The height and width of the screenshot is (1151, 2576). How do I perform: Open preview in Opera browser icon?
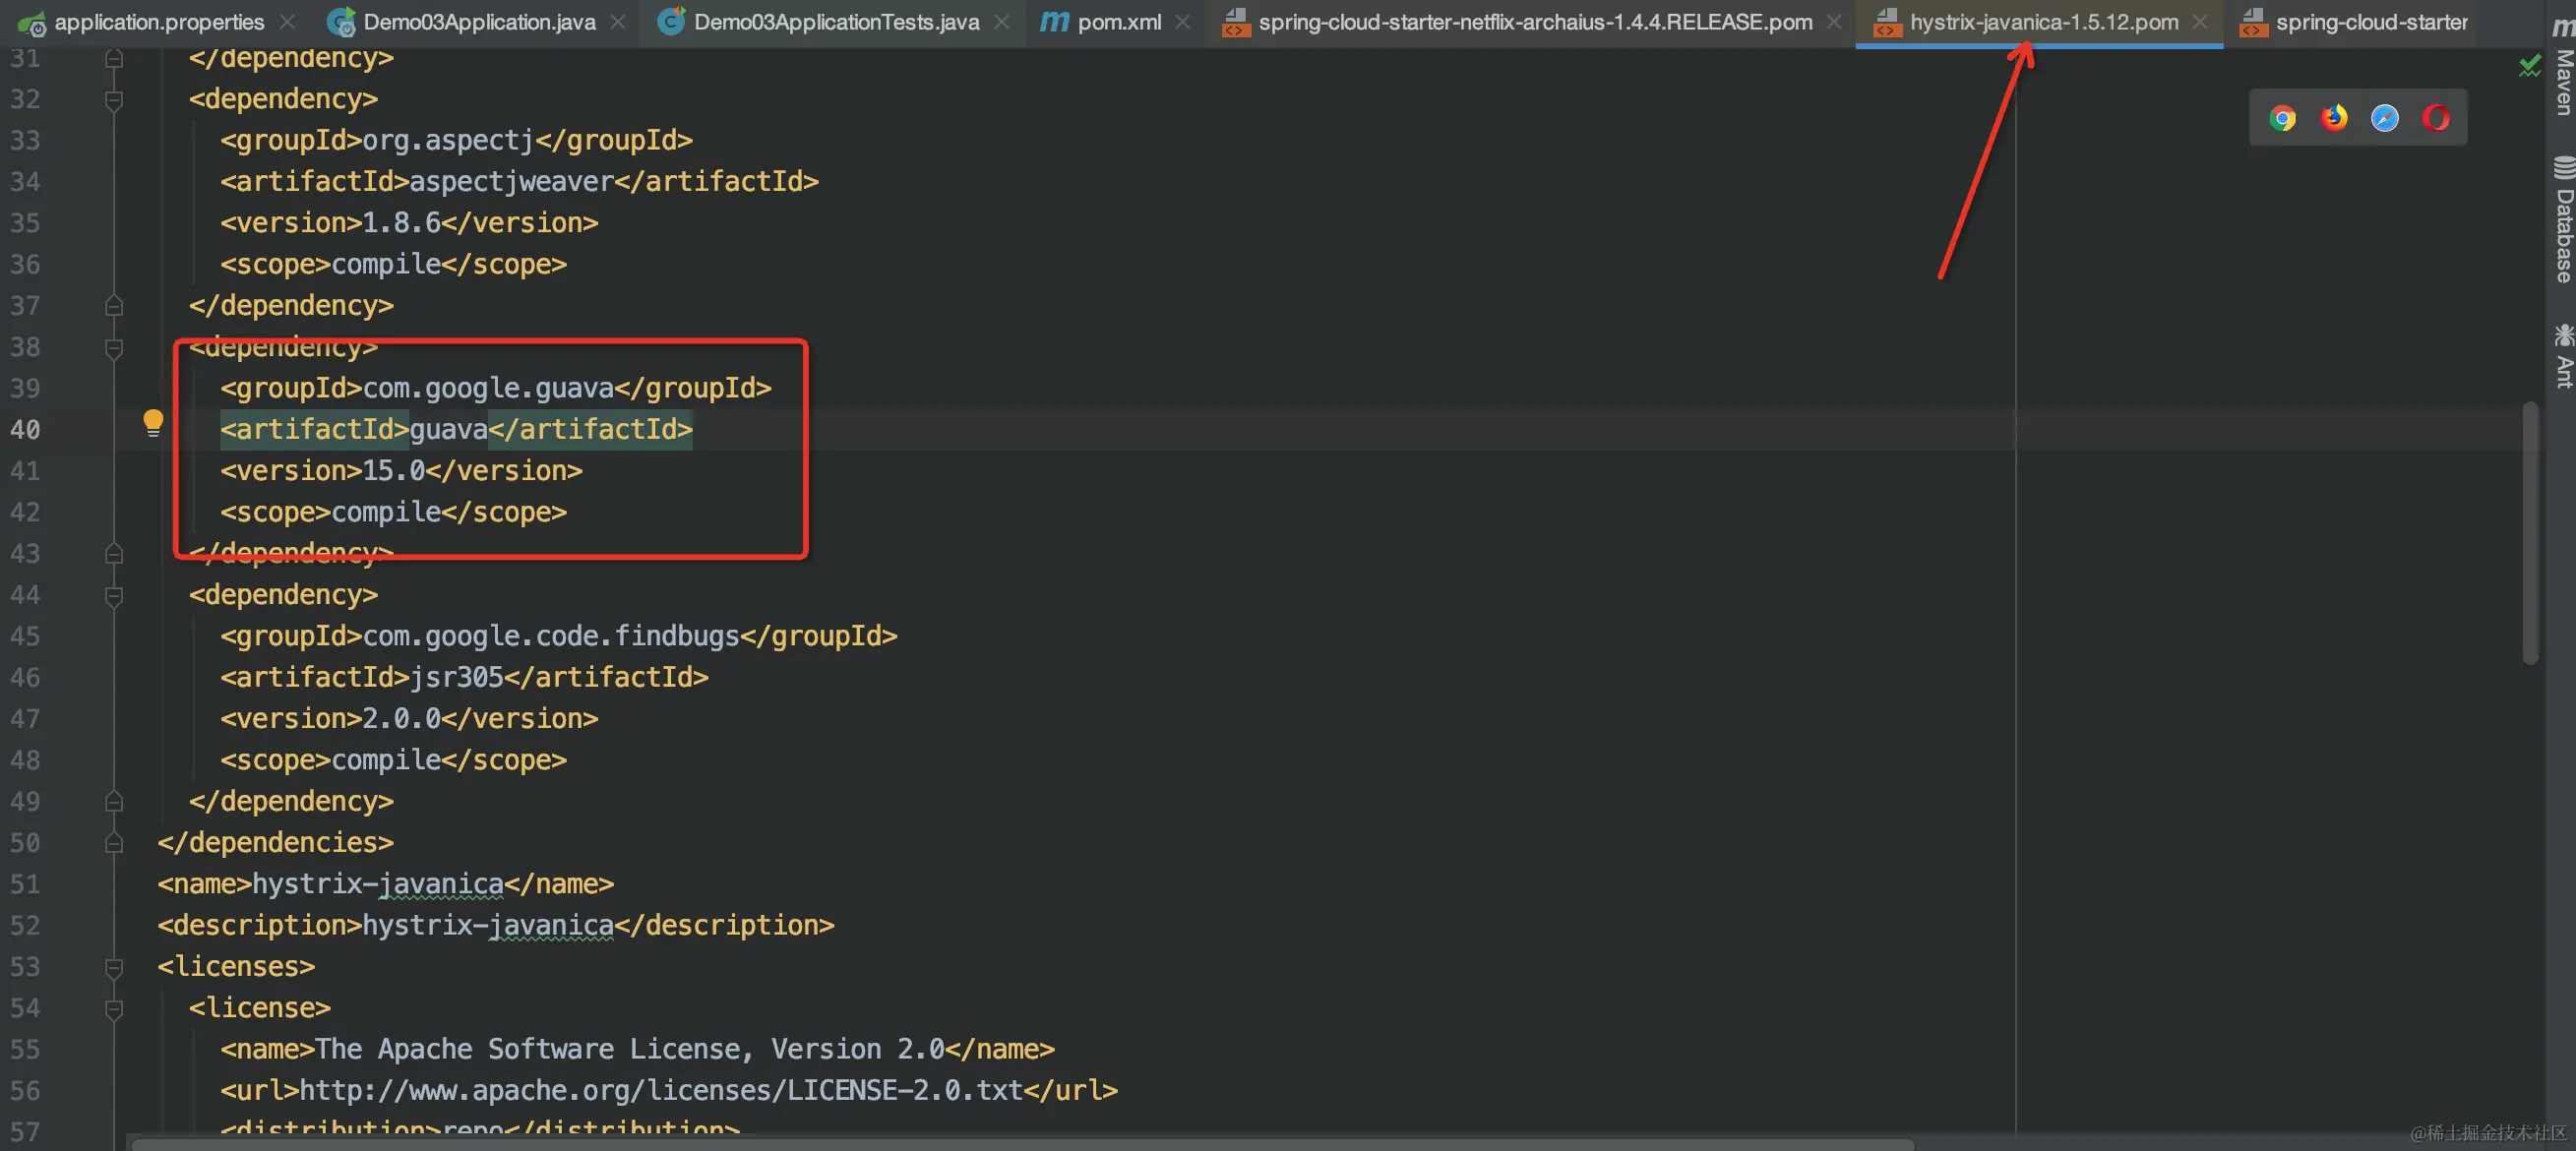[2436, 118]
